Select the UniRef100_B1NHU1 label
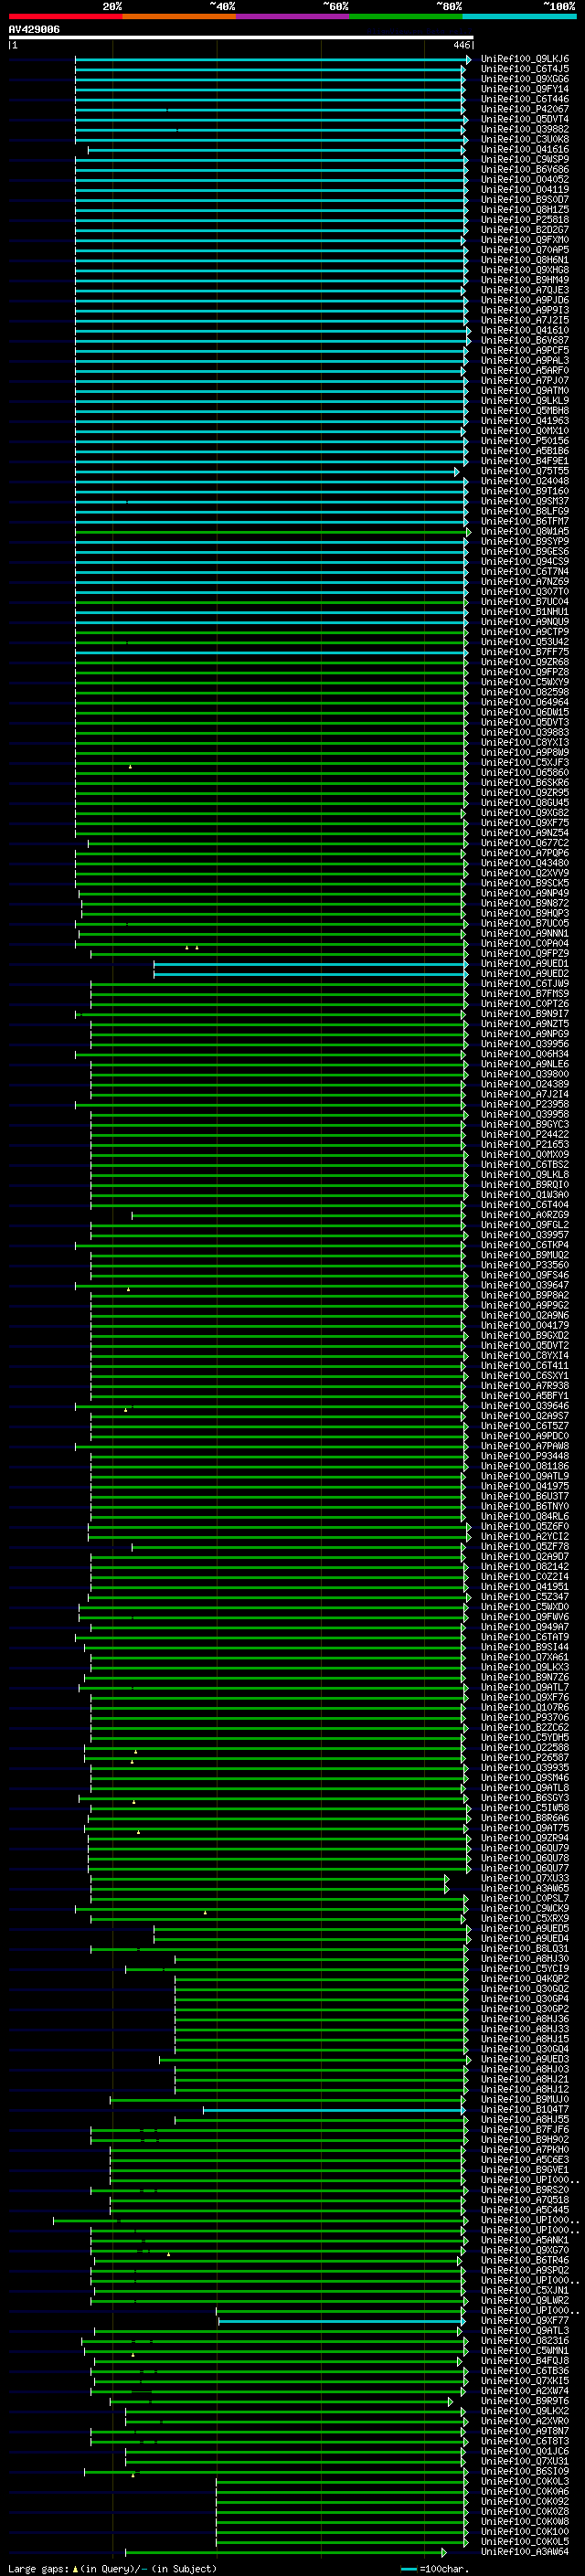This screenshot has height=2576, width=585. coord(525,611)
